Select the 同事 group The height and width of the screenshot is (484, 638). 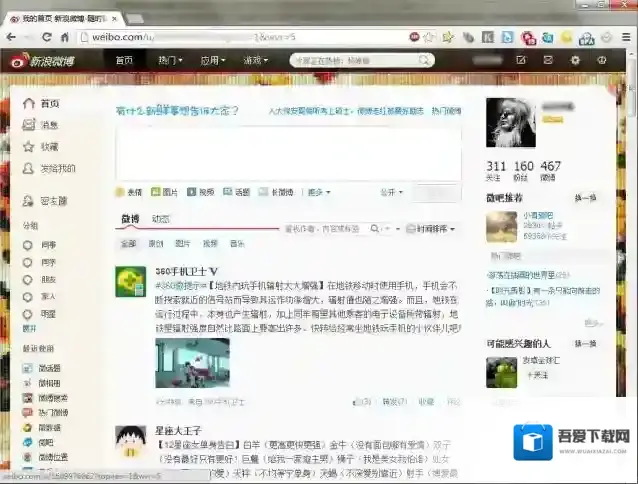(39, 245)
